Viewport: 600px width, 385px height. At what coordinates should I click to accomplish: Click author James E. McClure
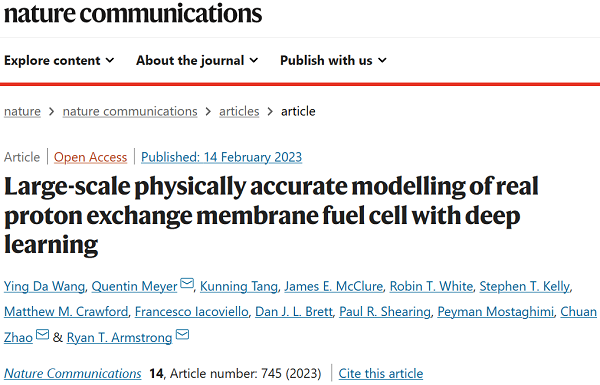coord(334,286)
